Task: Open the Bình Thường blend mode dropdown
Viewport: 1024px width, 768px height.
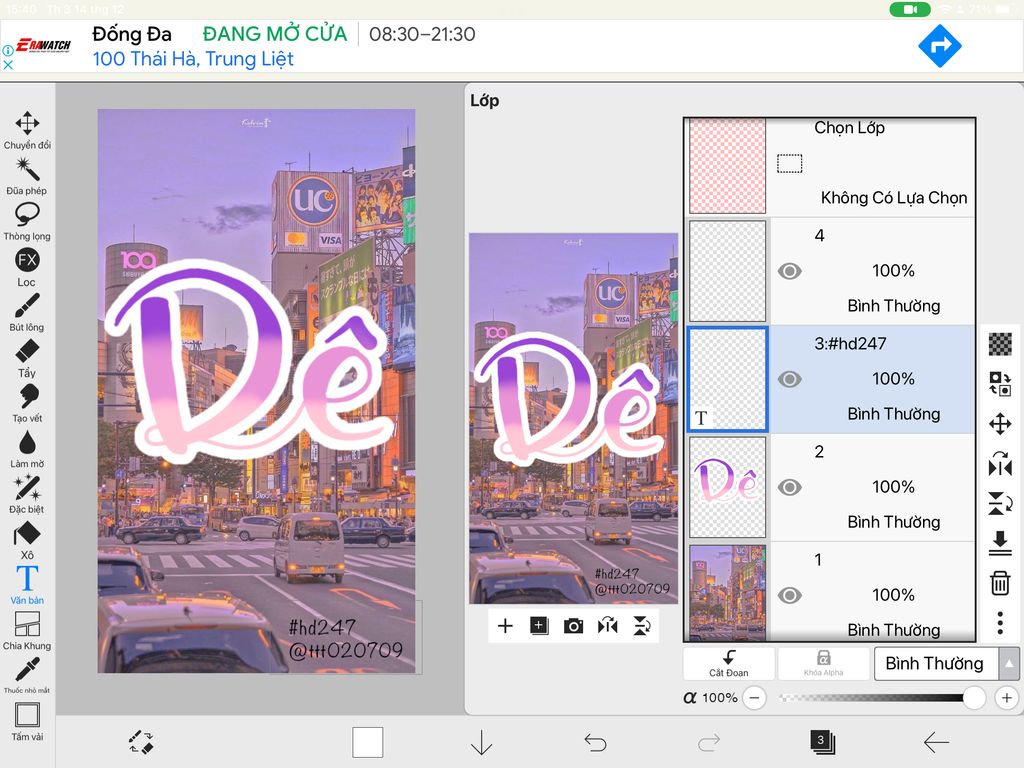Action: (x=936, y=664)
